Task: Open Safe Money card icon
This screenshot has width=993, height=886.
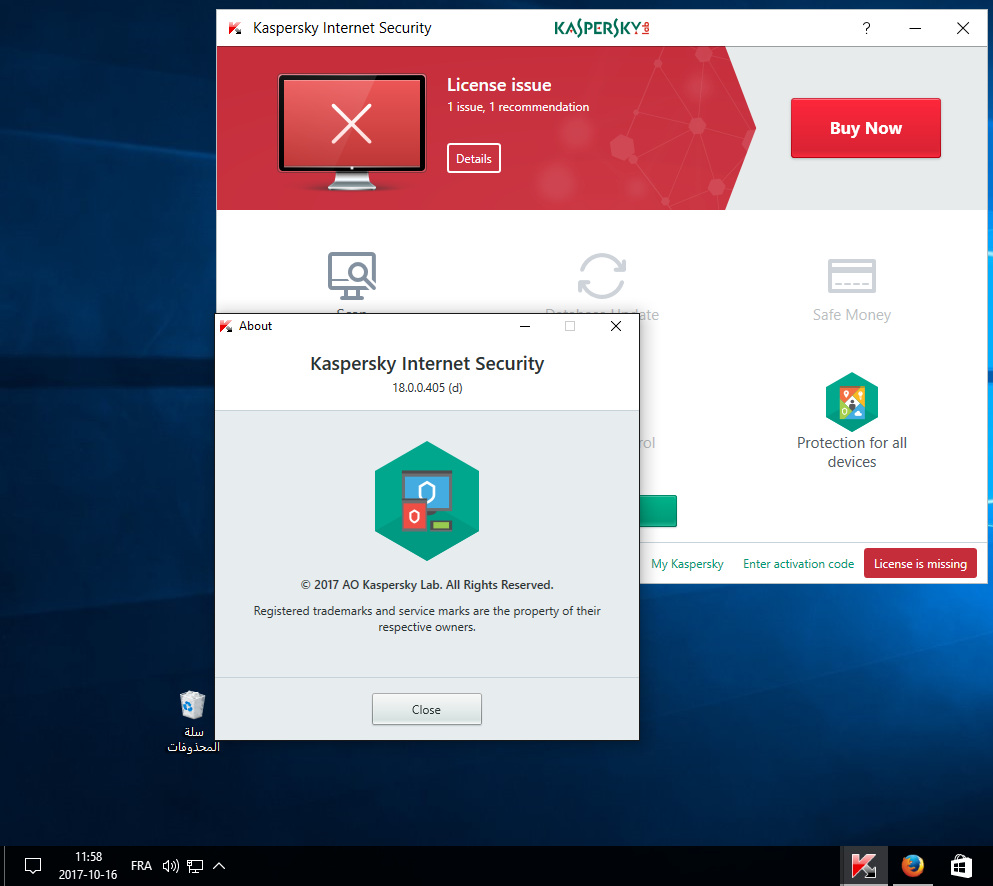Action: coord(852,275)
